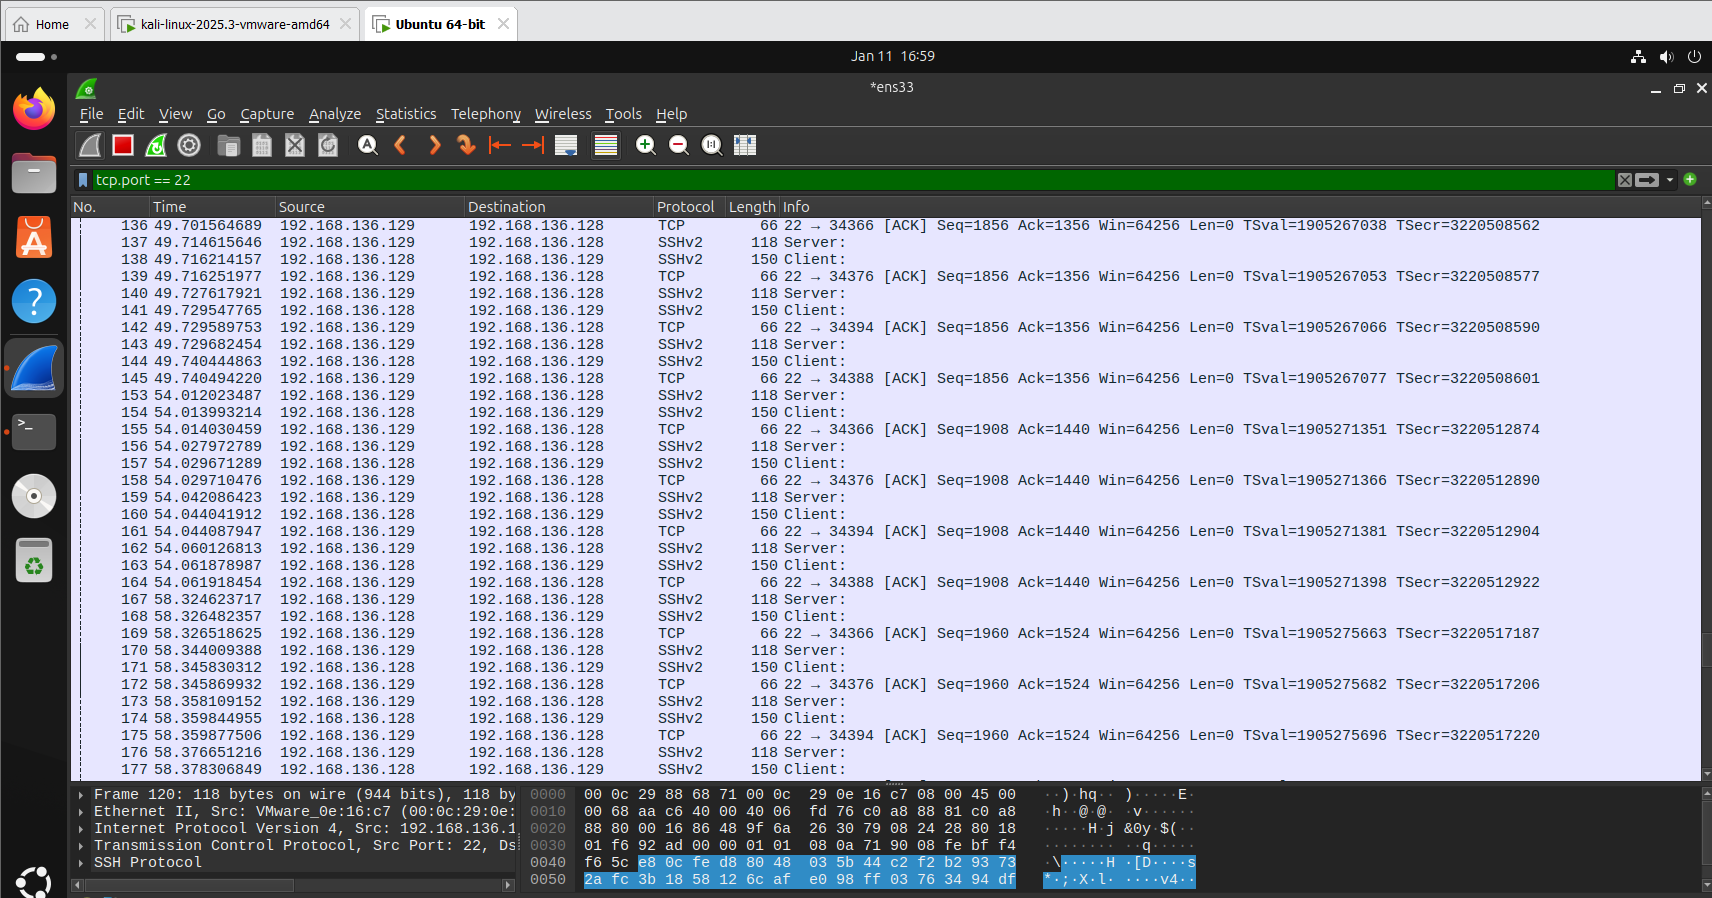
Task: Open the Tools menu
Action: 623,114
